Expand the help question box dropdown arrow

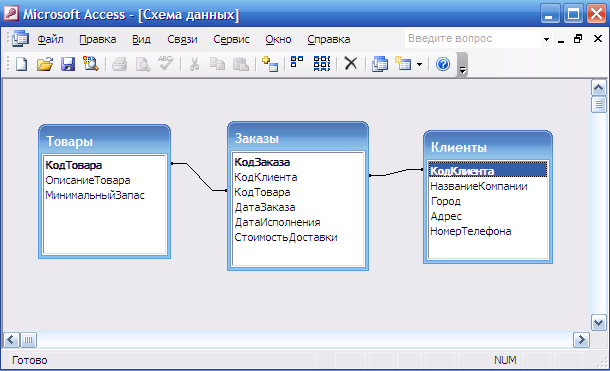[x=546, y=39]
